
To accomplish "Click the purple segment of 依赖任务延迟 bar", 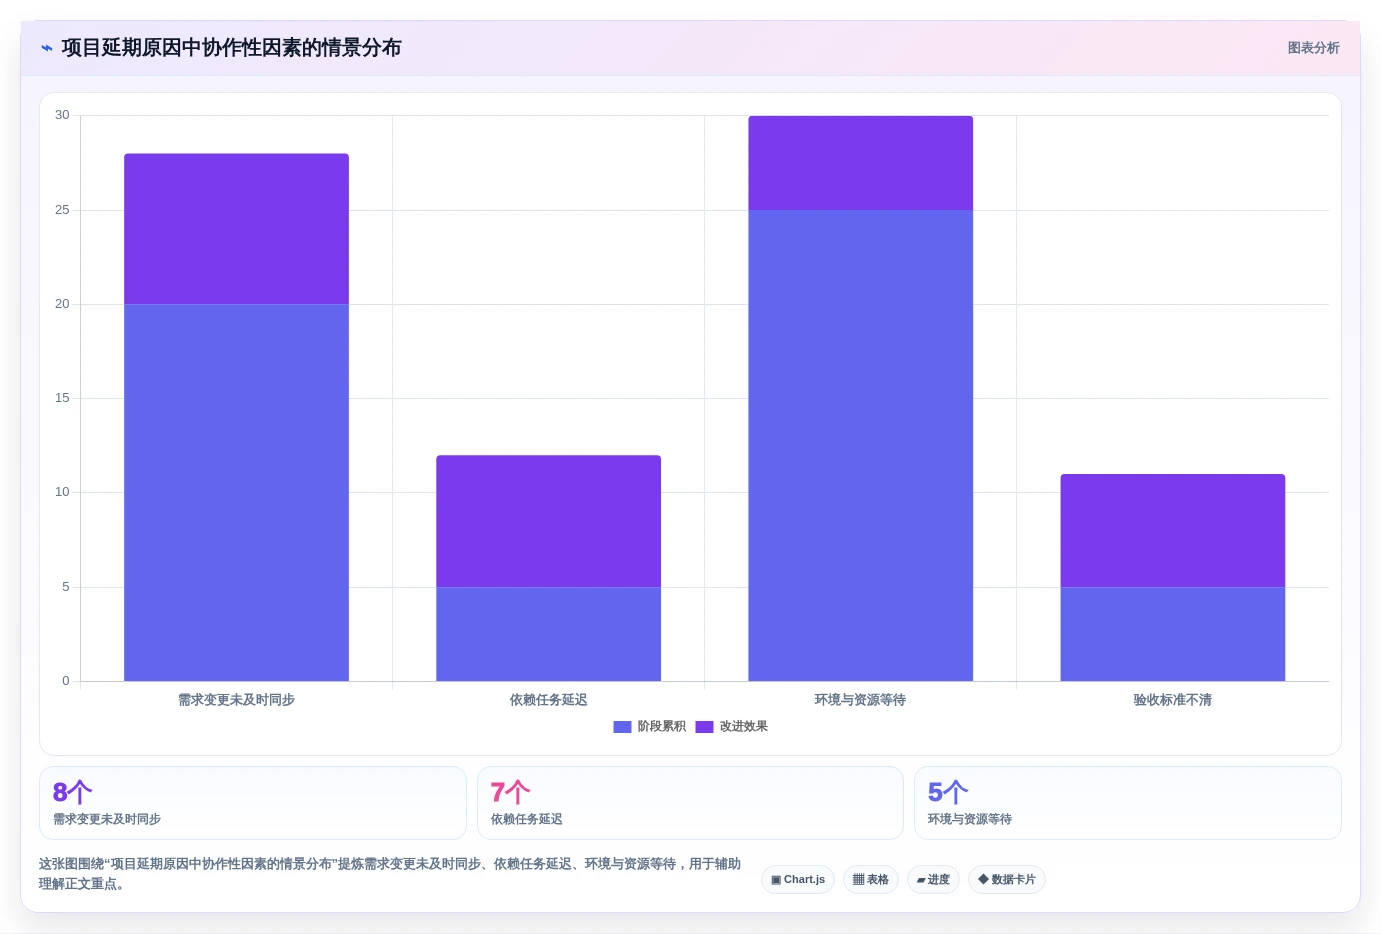I will (x=548, y=521).
